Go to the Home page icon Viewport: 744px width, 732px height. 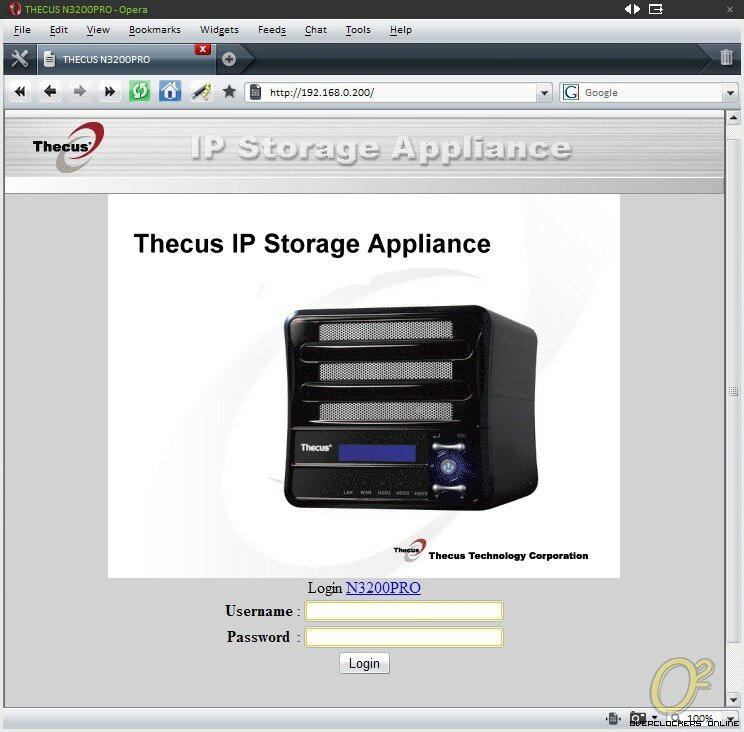pos(170,92)
